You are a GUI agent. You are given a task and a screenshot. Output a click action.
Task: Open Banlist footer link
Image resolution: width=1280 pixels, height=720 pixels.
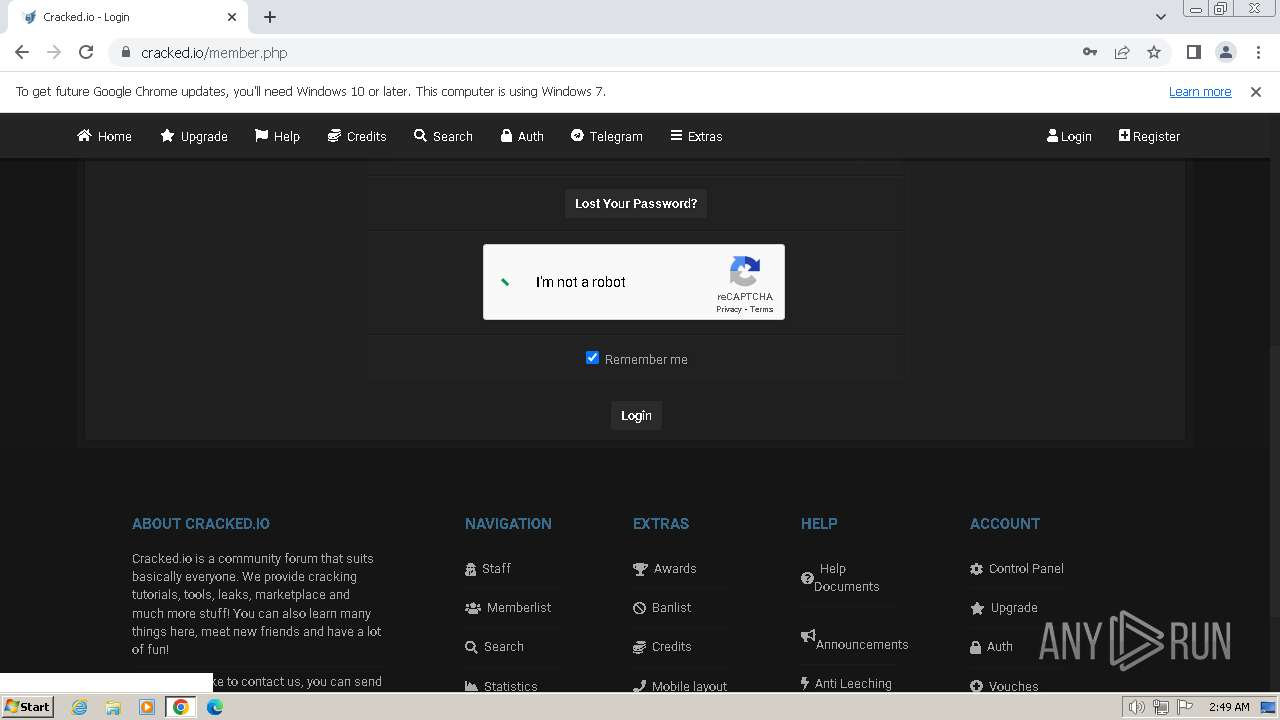click(662, 607)
